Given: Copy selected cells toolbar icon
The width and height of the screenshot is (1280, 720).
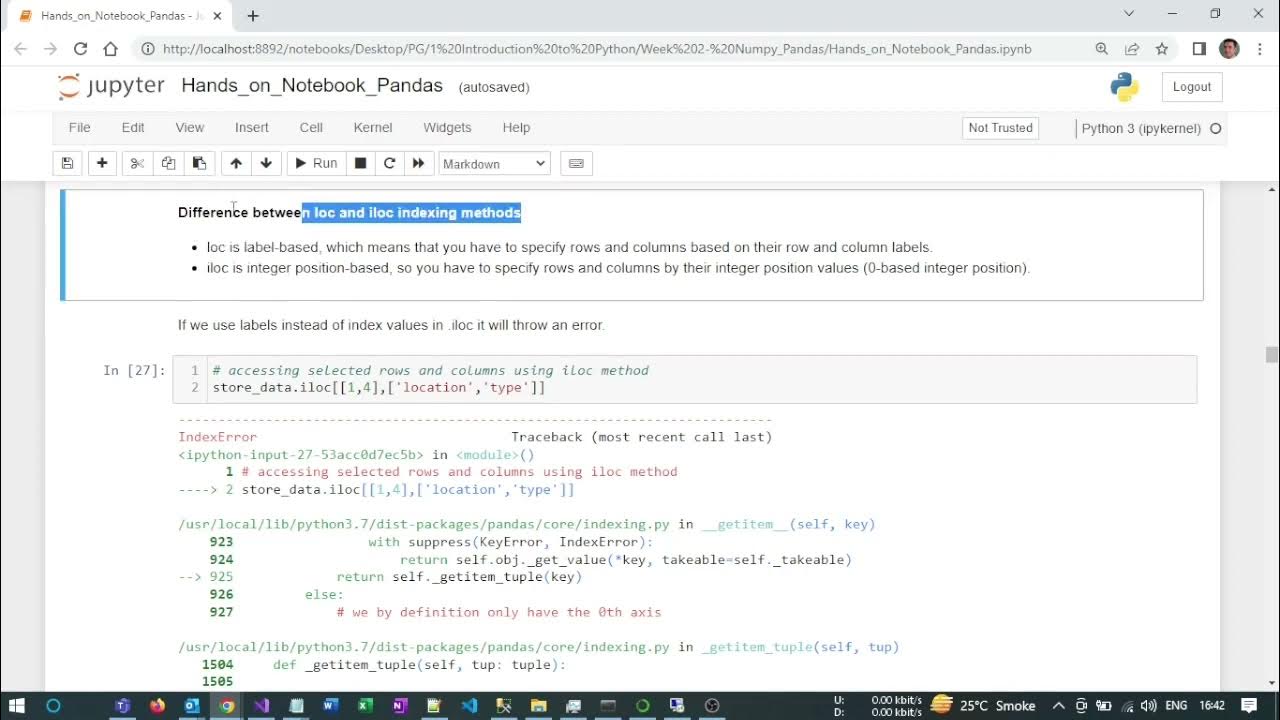Looking at the screenshot, I should point(168,163).
